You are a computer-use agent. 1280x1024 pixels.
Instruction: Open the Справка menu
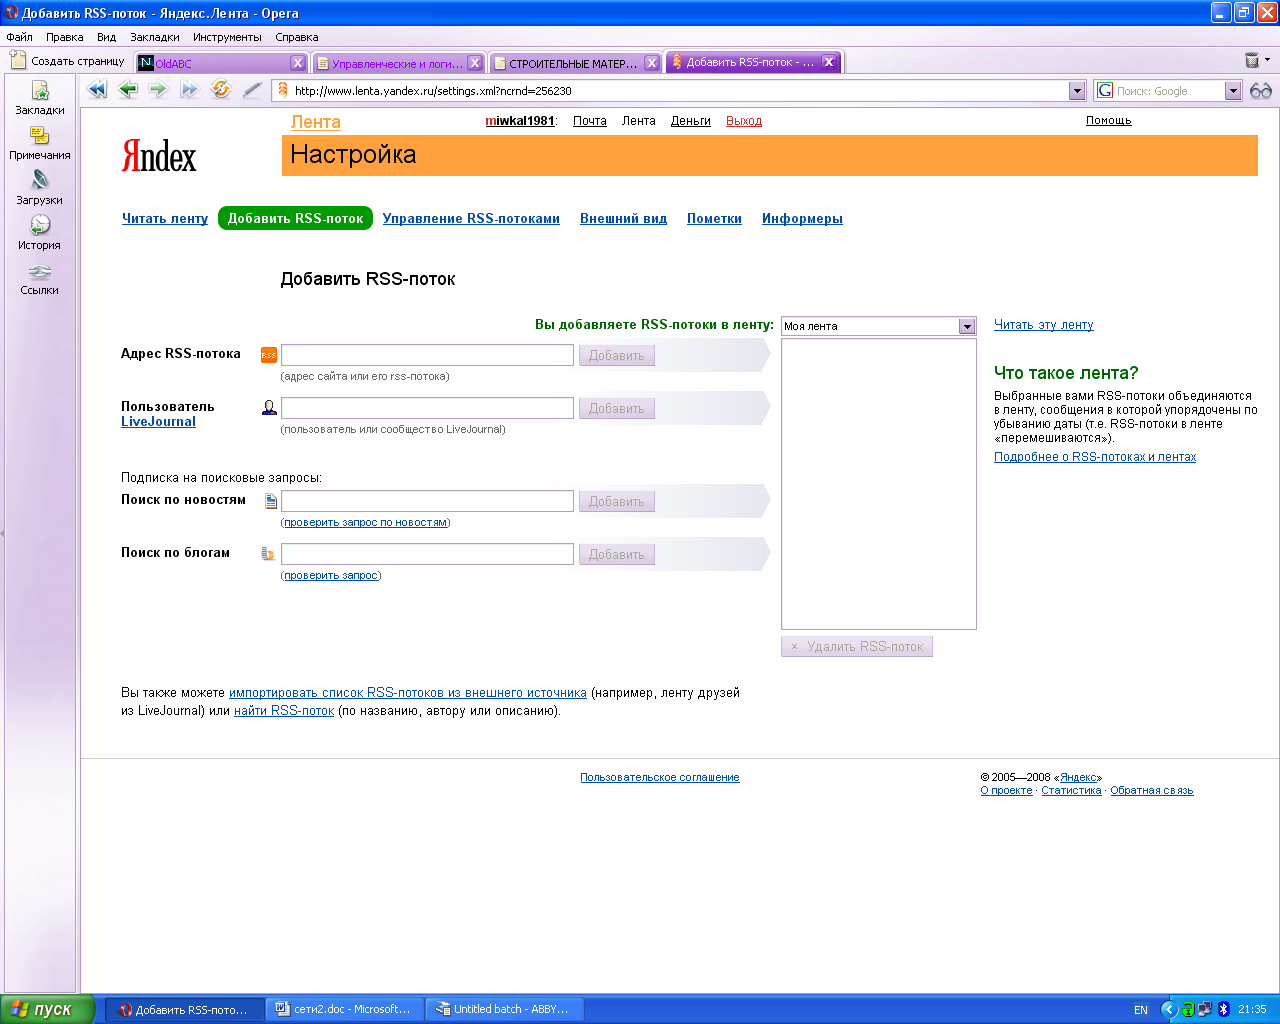297,37
